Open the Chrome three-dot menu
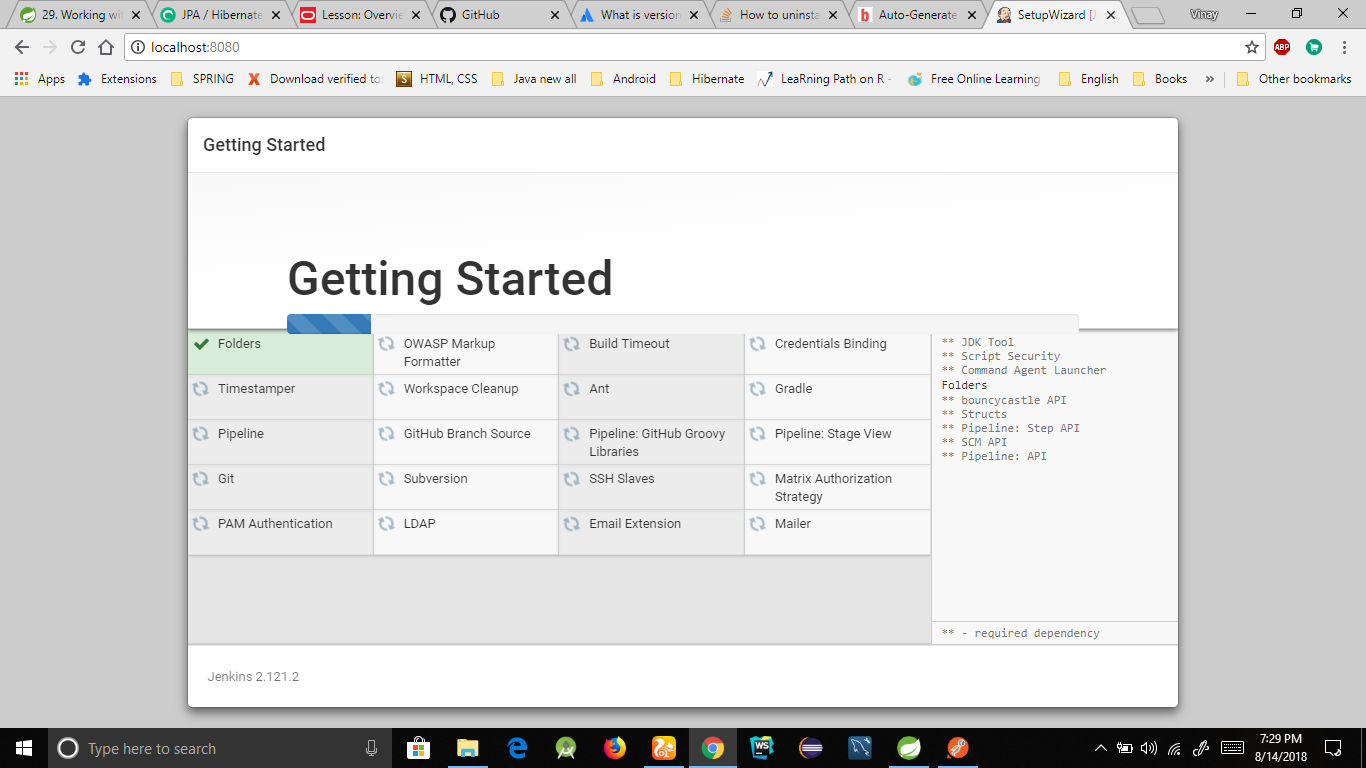 pyautogui.click(x=1344, y=47)
